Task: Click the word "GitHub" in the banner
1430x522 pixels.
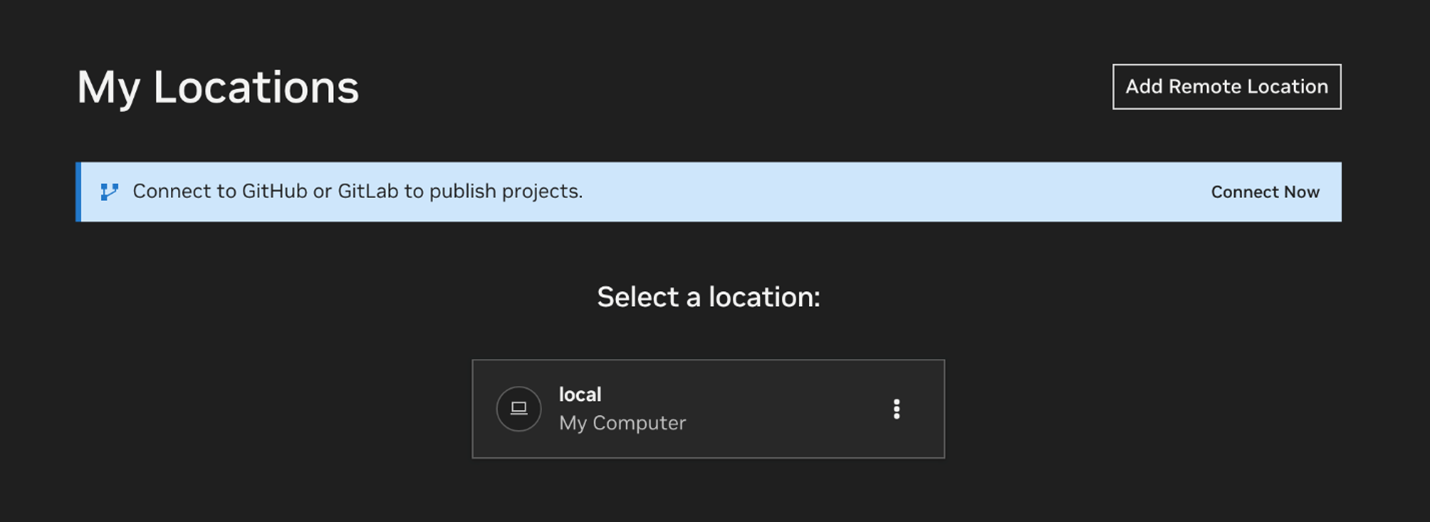Action: click(x=274, y=191)
